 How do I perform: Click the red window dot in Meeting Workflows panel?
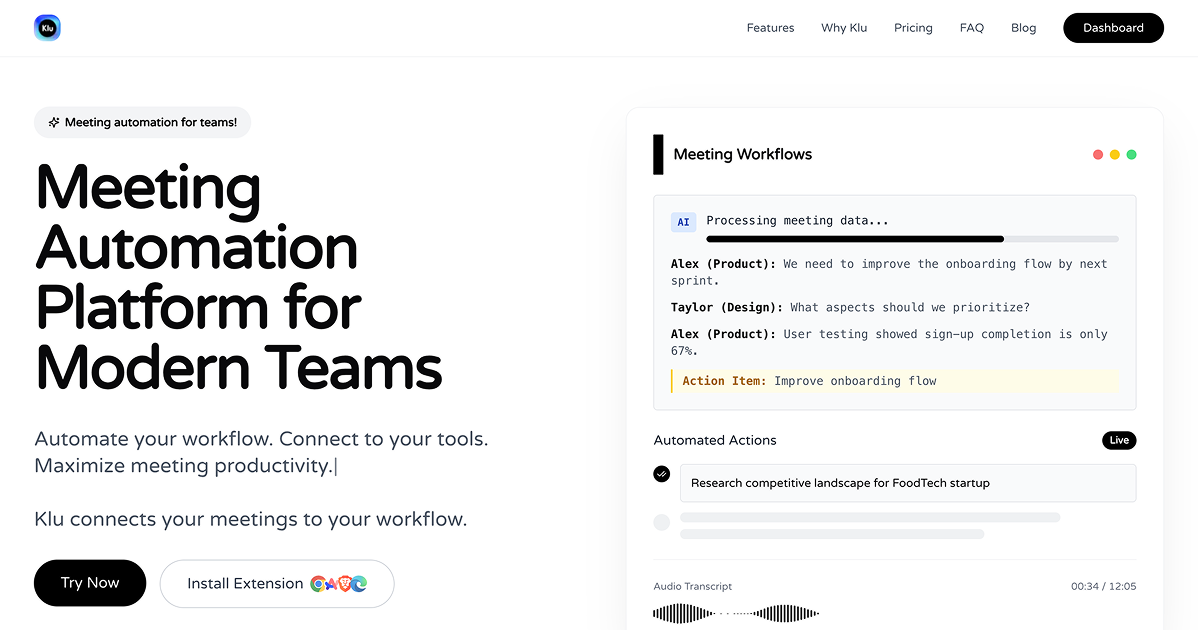[1097, 154]
